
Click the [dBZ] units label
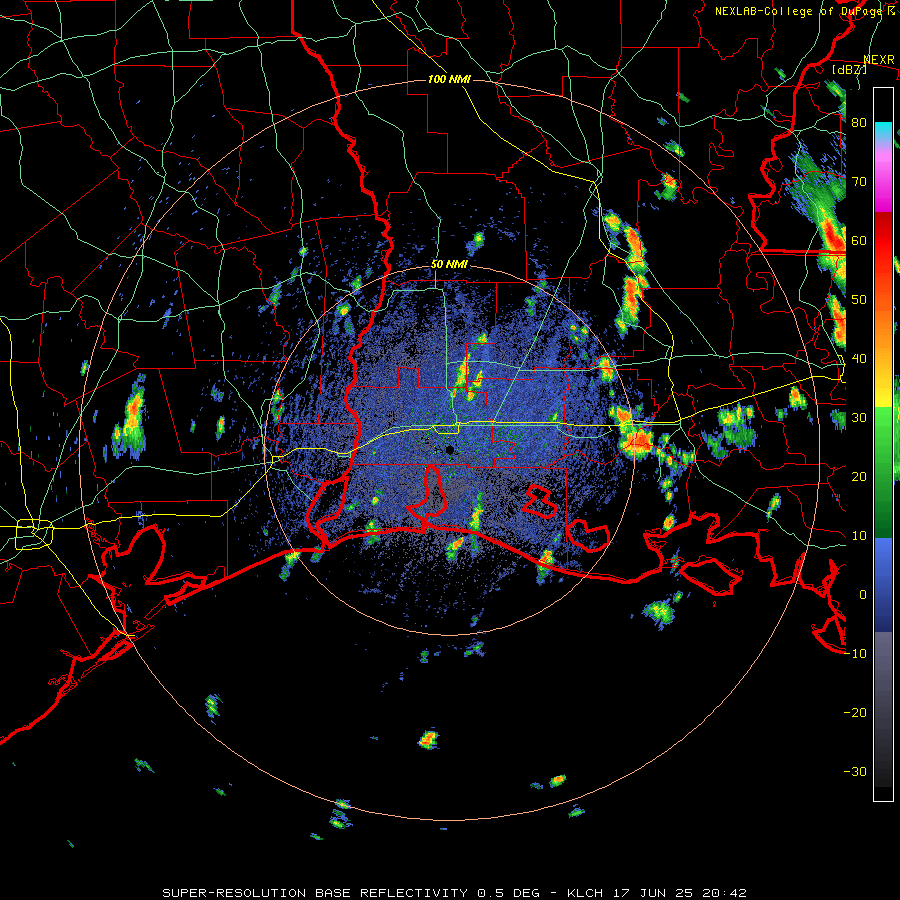[x=849, y=69]
